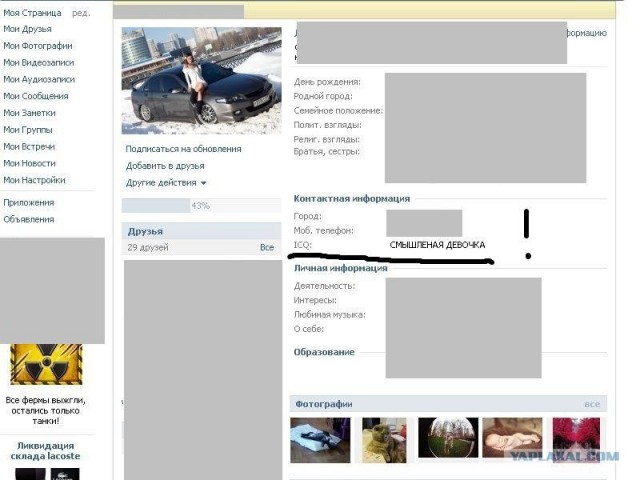
Task: Click the Братья, сестры: label
Action: 327,151
